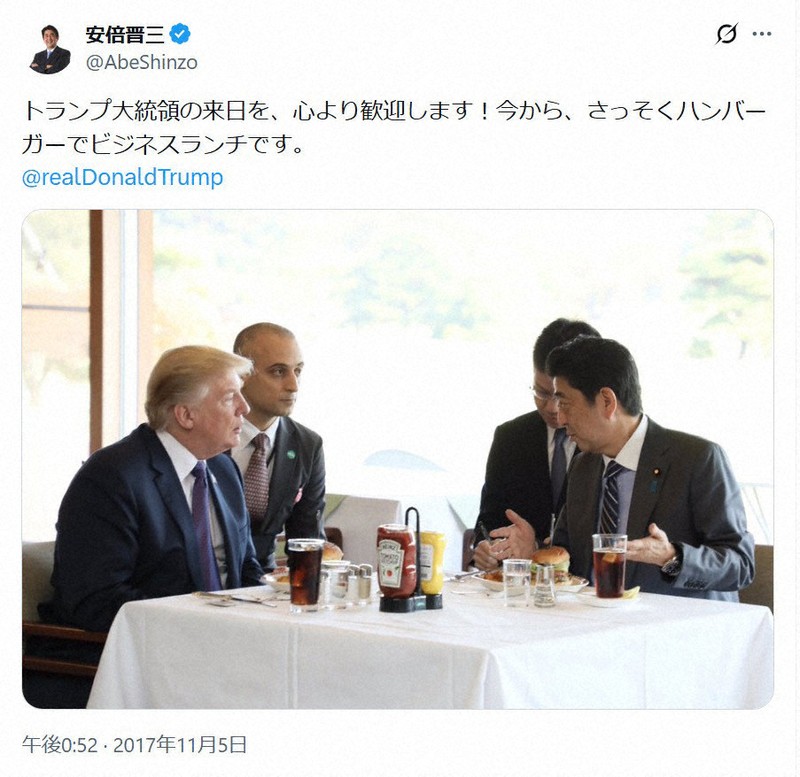Click the tweet text about ハンバーガー lunch

pos(394,128)
